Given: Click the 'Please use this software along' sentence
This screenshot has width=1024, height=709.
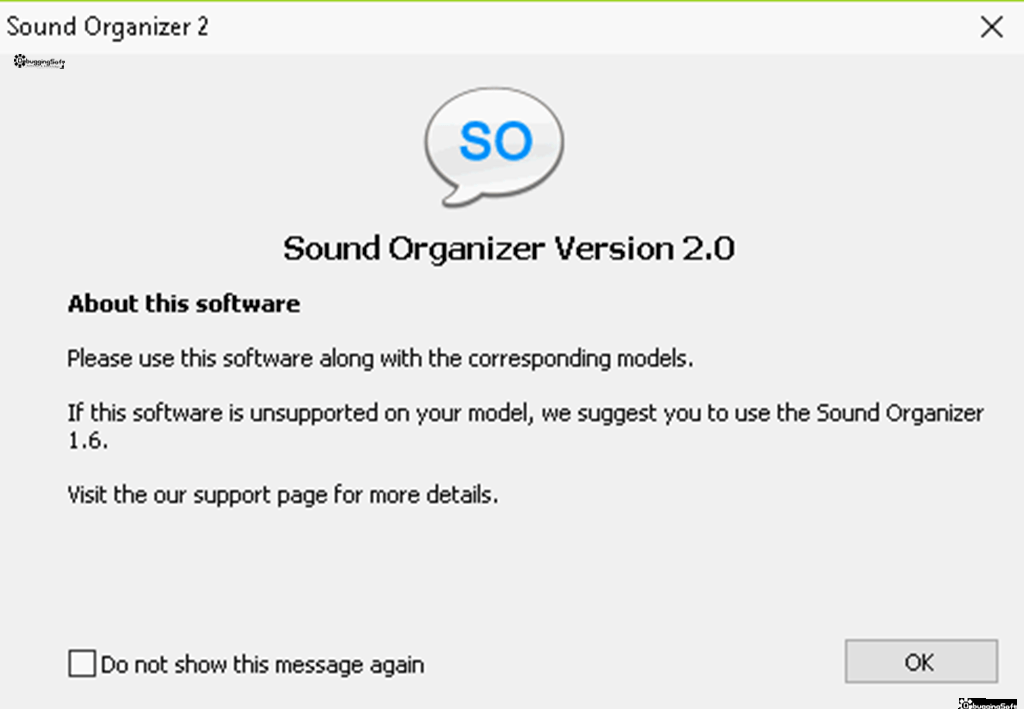Looking at the screenshot, I should [x=380, y=358].
